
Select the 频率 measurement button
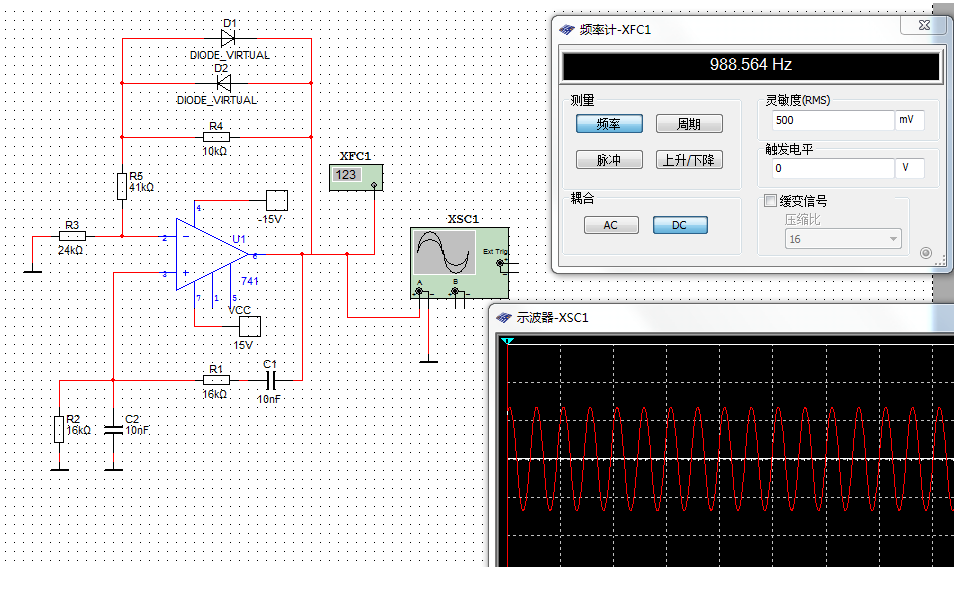(609, 124)
